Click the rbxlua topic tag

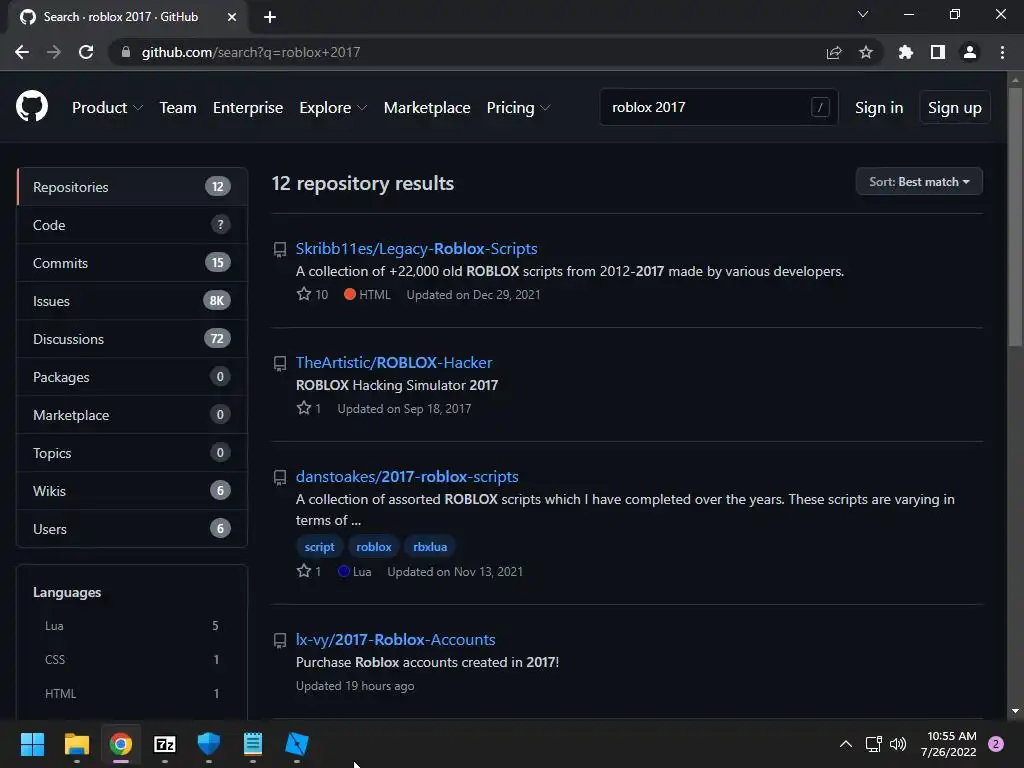click(430, 547)
